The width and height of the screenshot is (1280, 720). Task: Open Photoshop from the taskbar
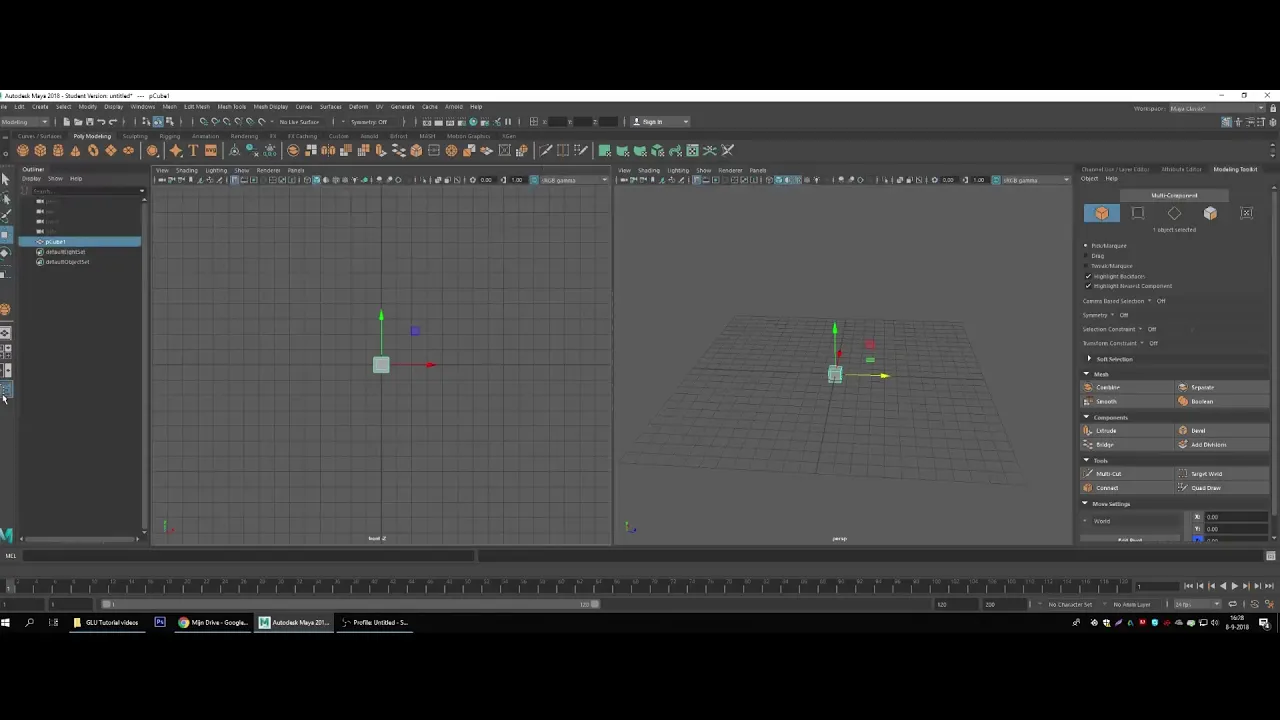pyautogui.click(x=160, y=623)
